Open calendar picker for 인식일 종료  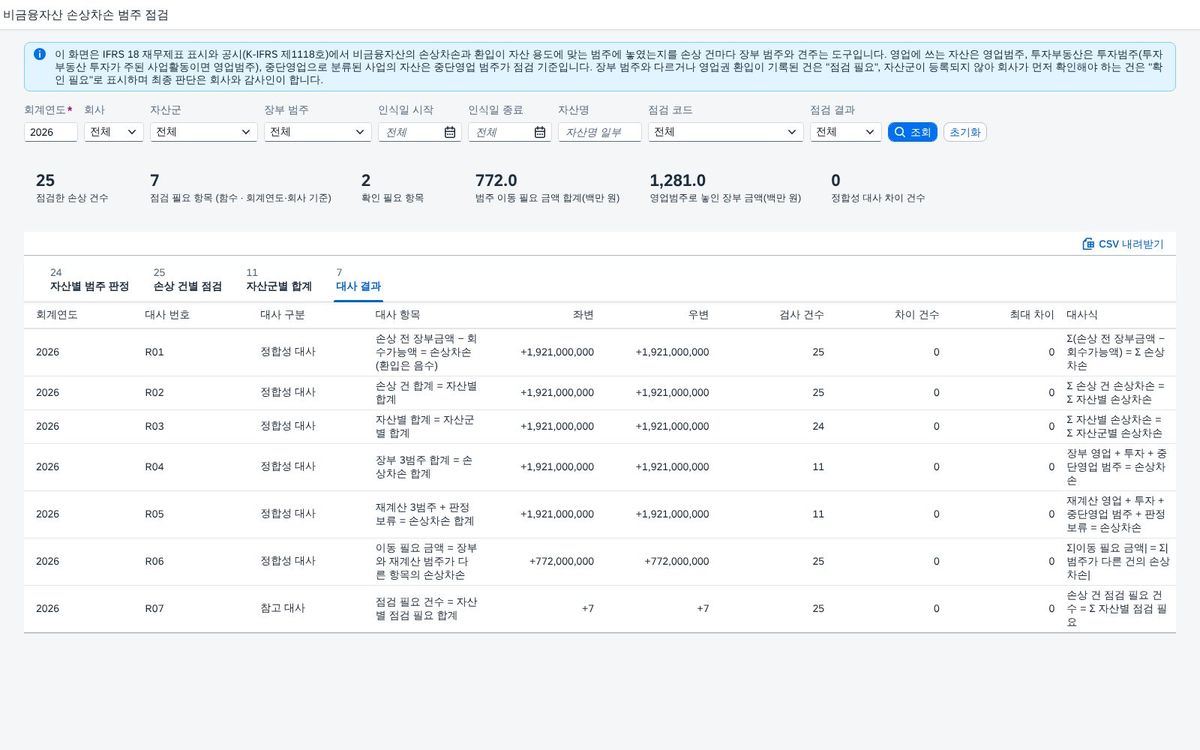point(540,132)
